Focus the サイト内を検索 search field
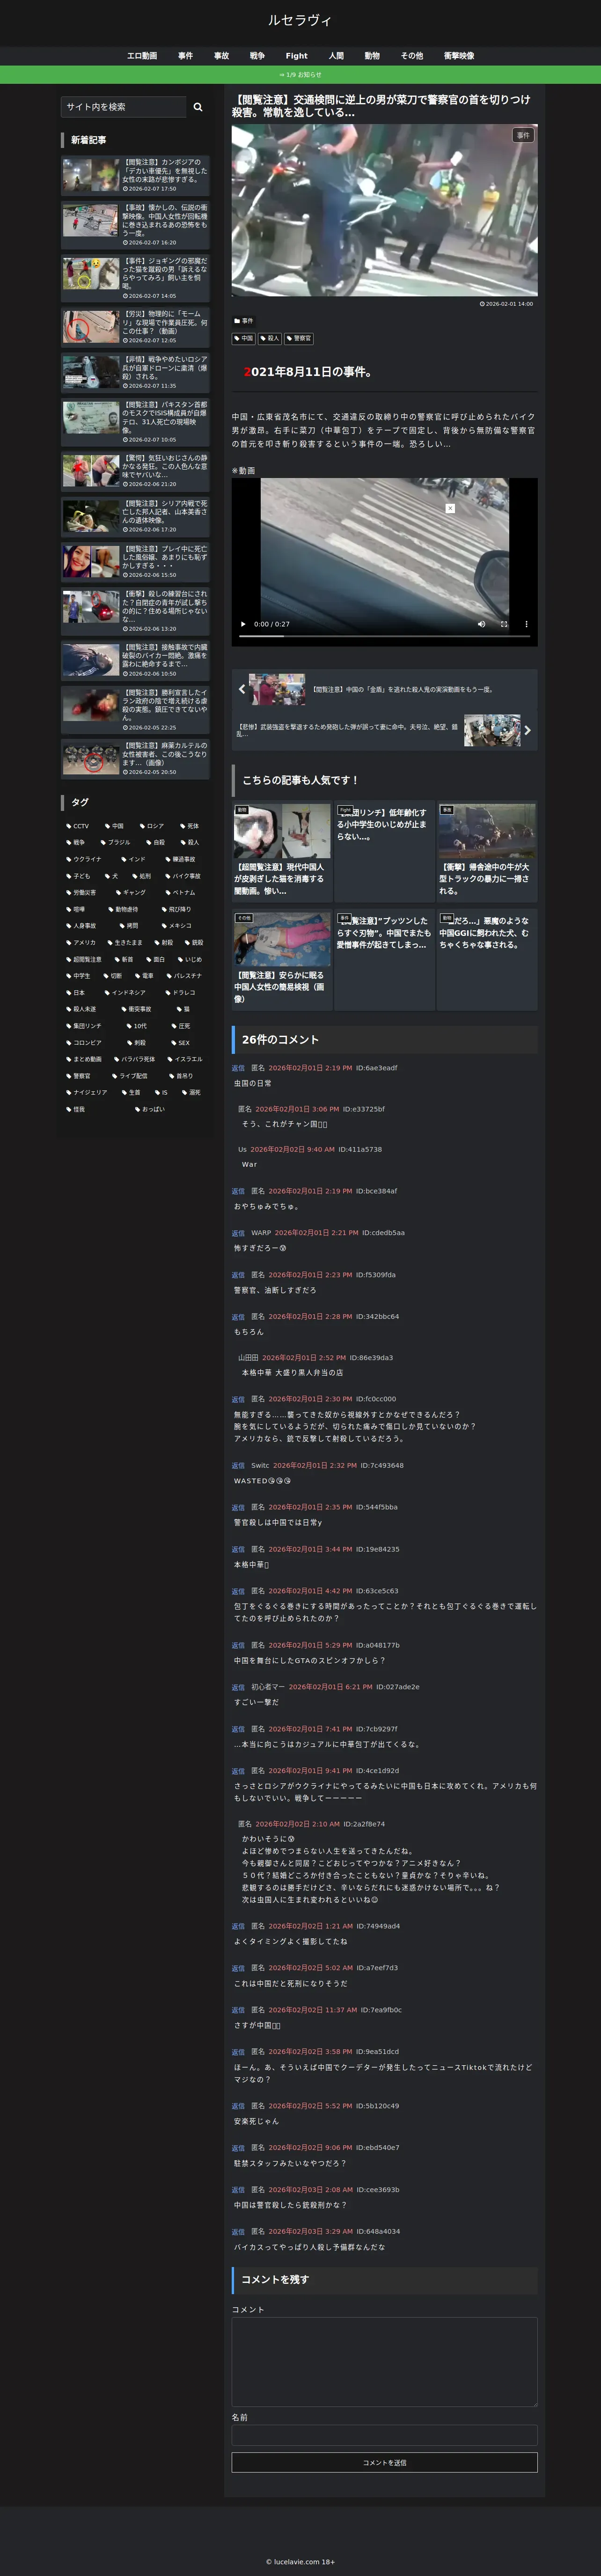The image size is (601, 2576). click(123, 107)
